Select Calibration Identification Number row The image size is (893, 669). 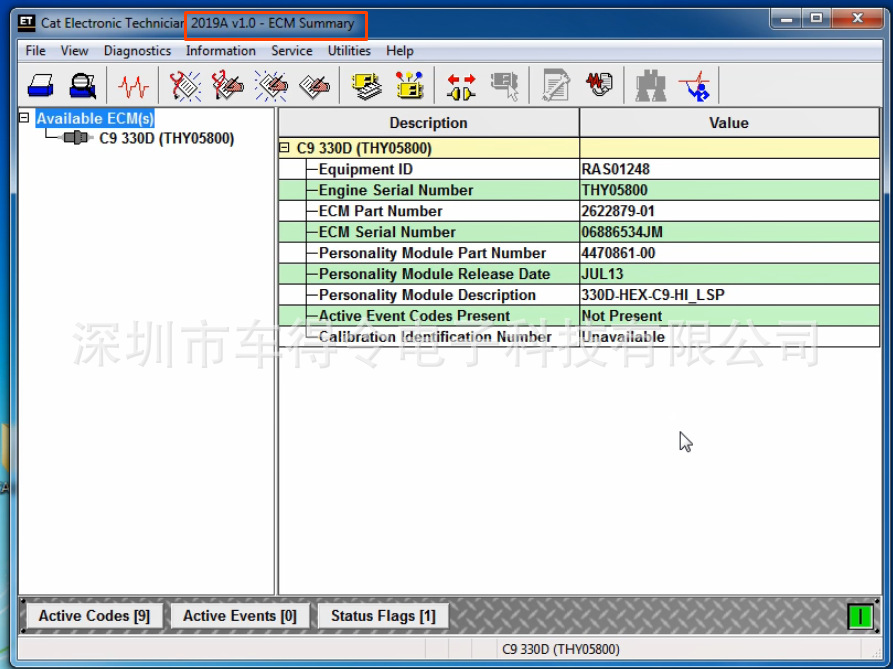(579, 337)
